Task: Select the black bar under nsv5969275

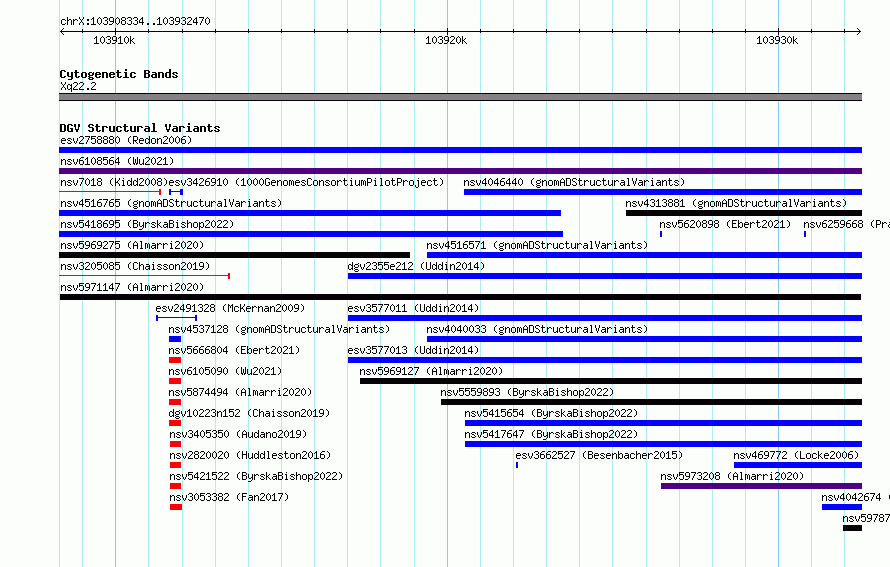Action: (x=234, y=255)
